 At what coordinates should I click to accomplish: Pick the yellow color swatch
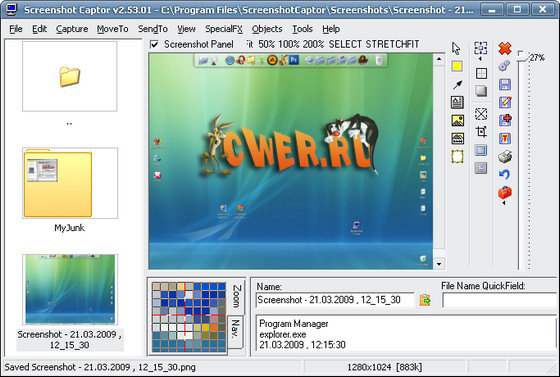click(x=457, y=66)
